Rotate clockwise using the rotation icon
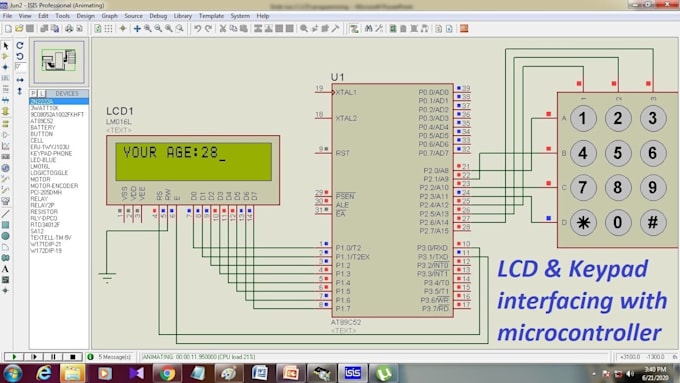The height and width of the screenshot is (383, 680). (x=20, y=46)
